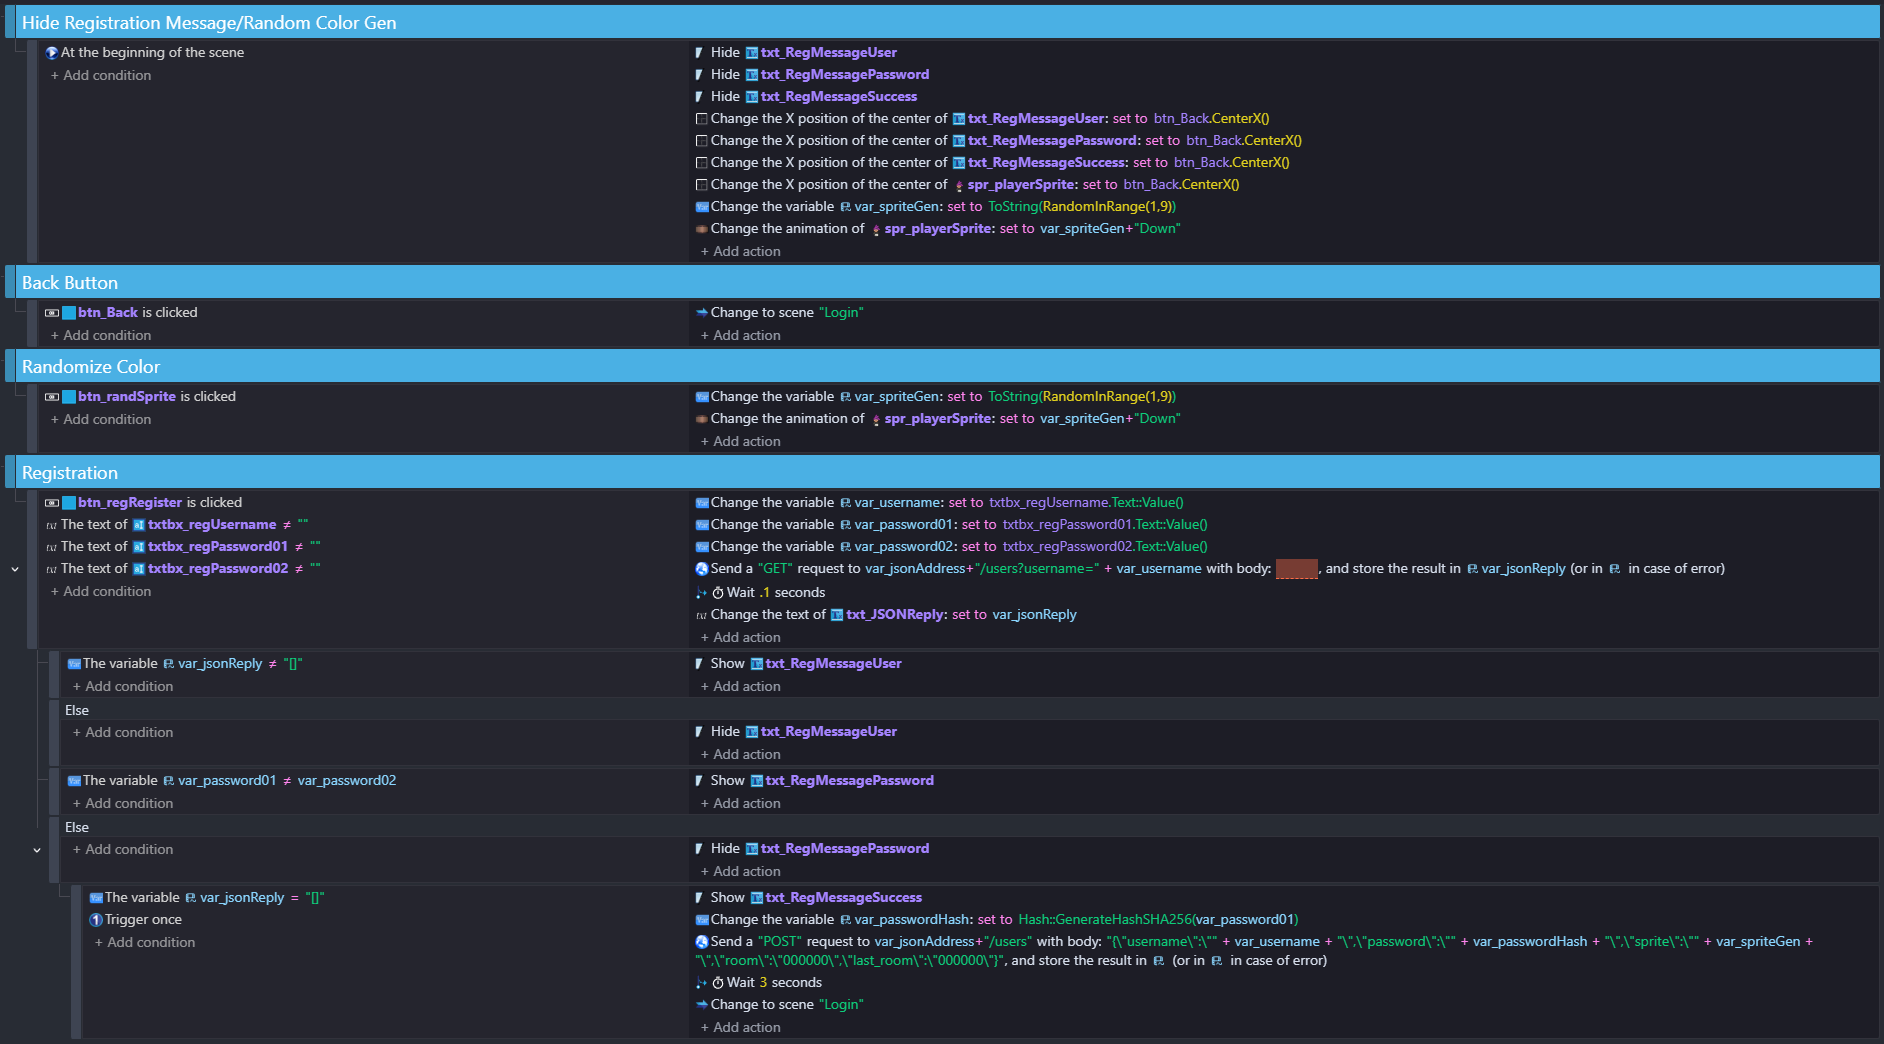1884x1044 pixels.
Task: Click the position icon of the txt_RegMessageUser X position action
Action: [702, 119]
